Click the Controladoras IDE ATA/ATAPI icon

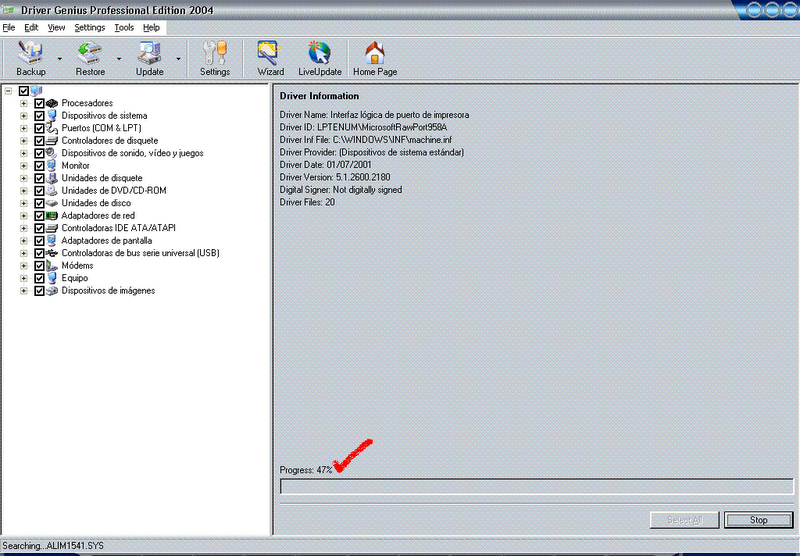(x=52, y=228)
